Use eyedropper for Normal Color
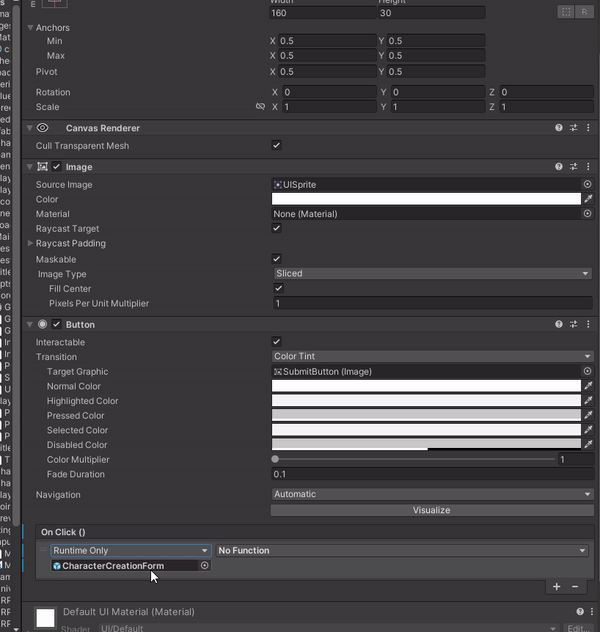The image size is (600, 632). point(588,386)
